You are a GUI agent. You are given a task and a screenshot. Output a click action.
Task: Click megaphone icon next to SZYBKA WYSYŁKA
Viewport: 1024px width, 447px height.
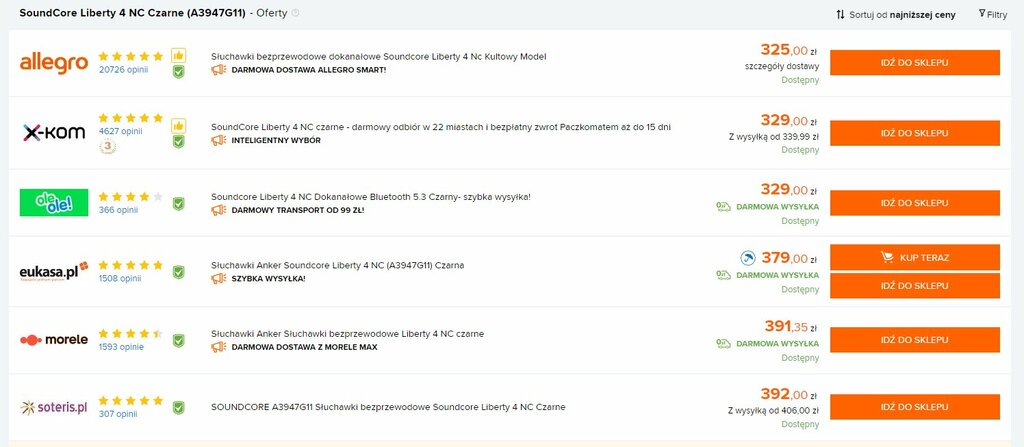218,278
